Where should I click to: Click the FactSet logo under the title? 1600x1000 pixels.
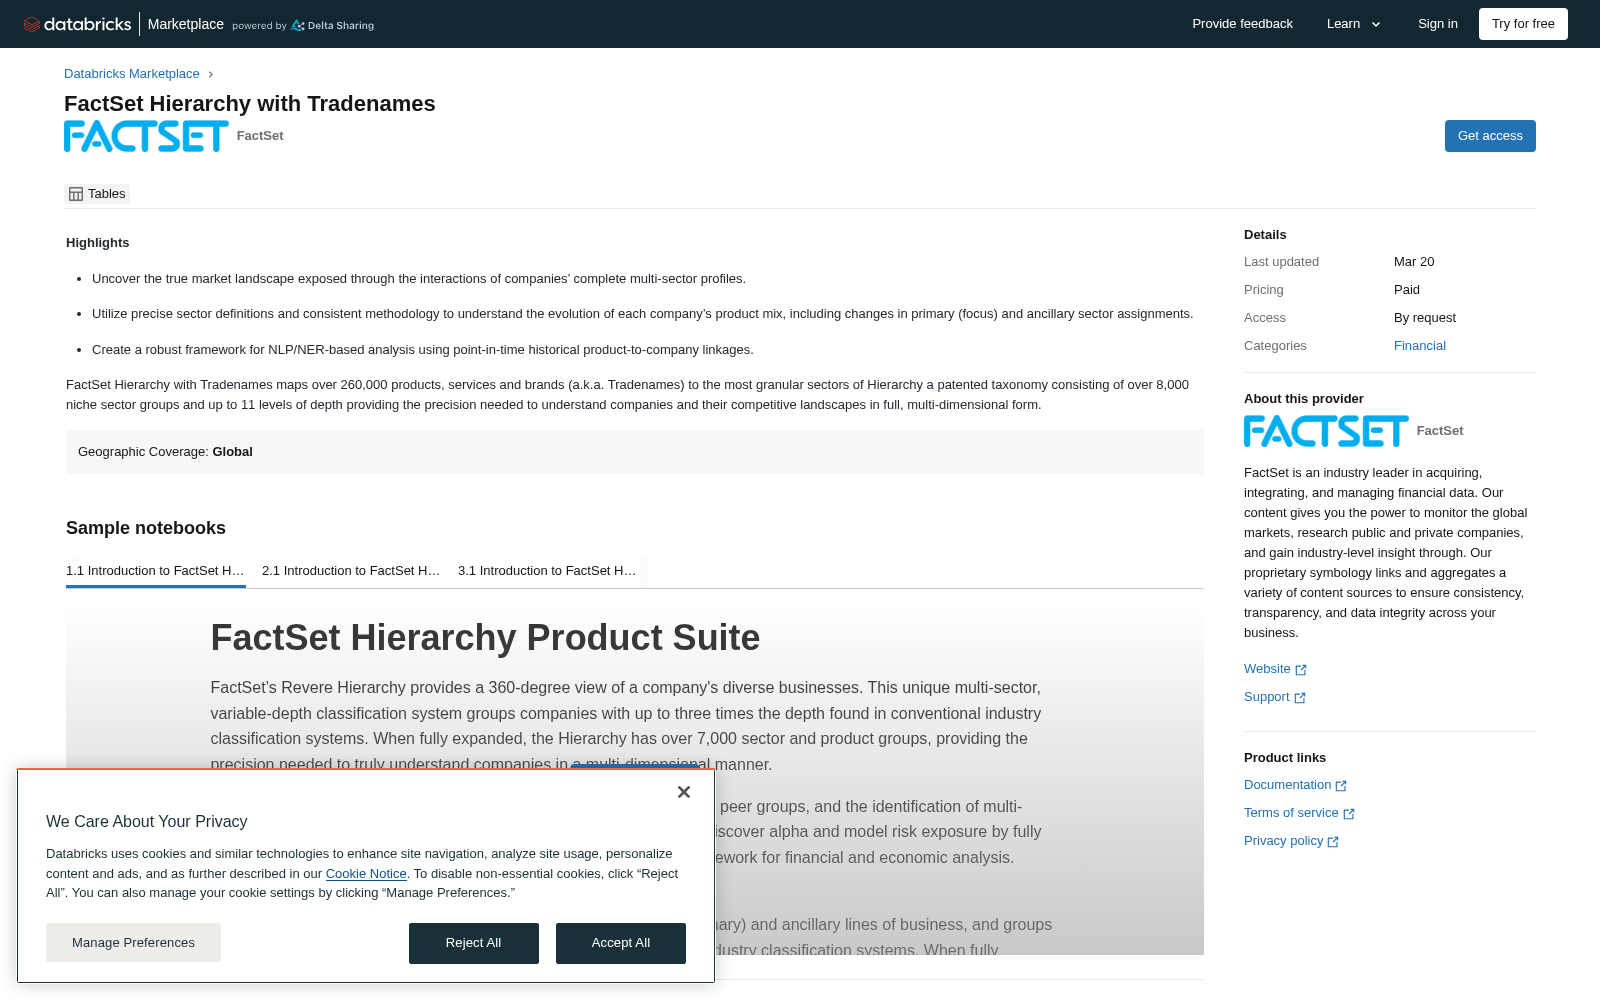146,136
